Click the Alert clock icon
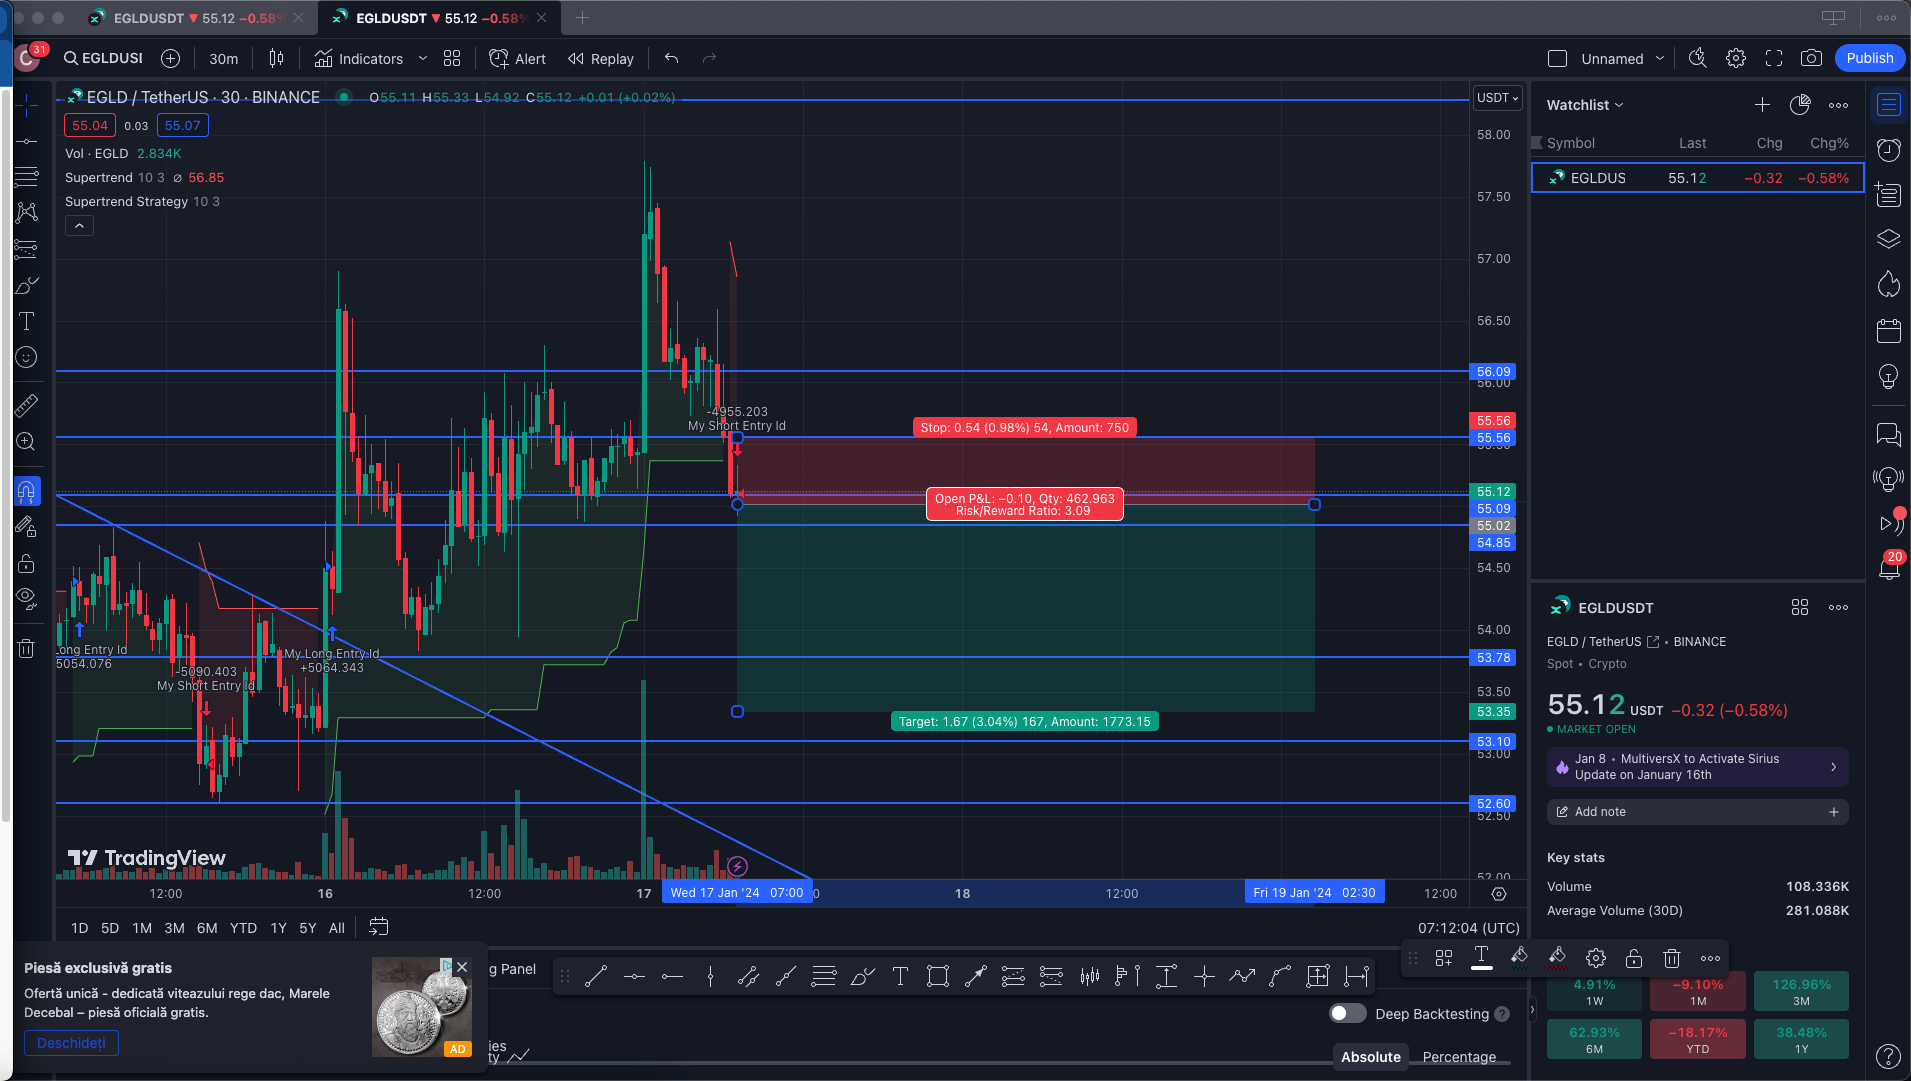 [x=517, y=59]
